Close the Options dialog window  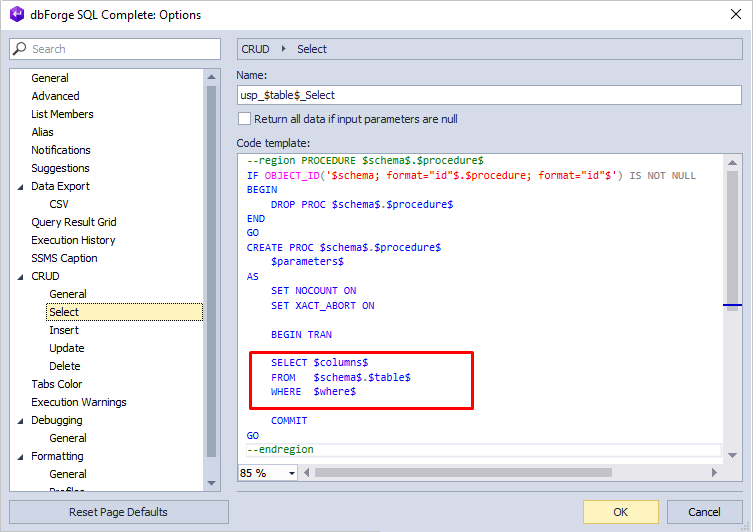(x=736, y=14)
